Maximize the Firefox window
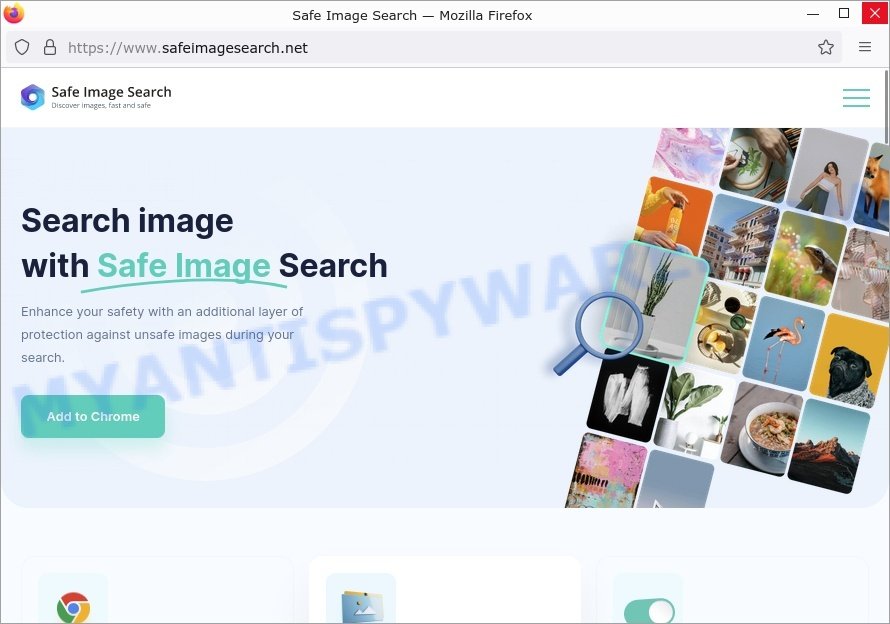This screenshot has width=890, height=624. (844, 13)
